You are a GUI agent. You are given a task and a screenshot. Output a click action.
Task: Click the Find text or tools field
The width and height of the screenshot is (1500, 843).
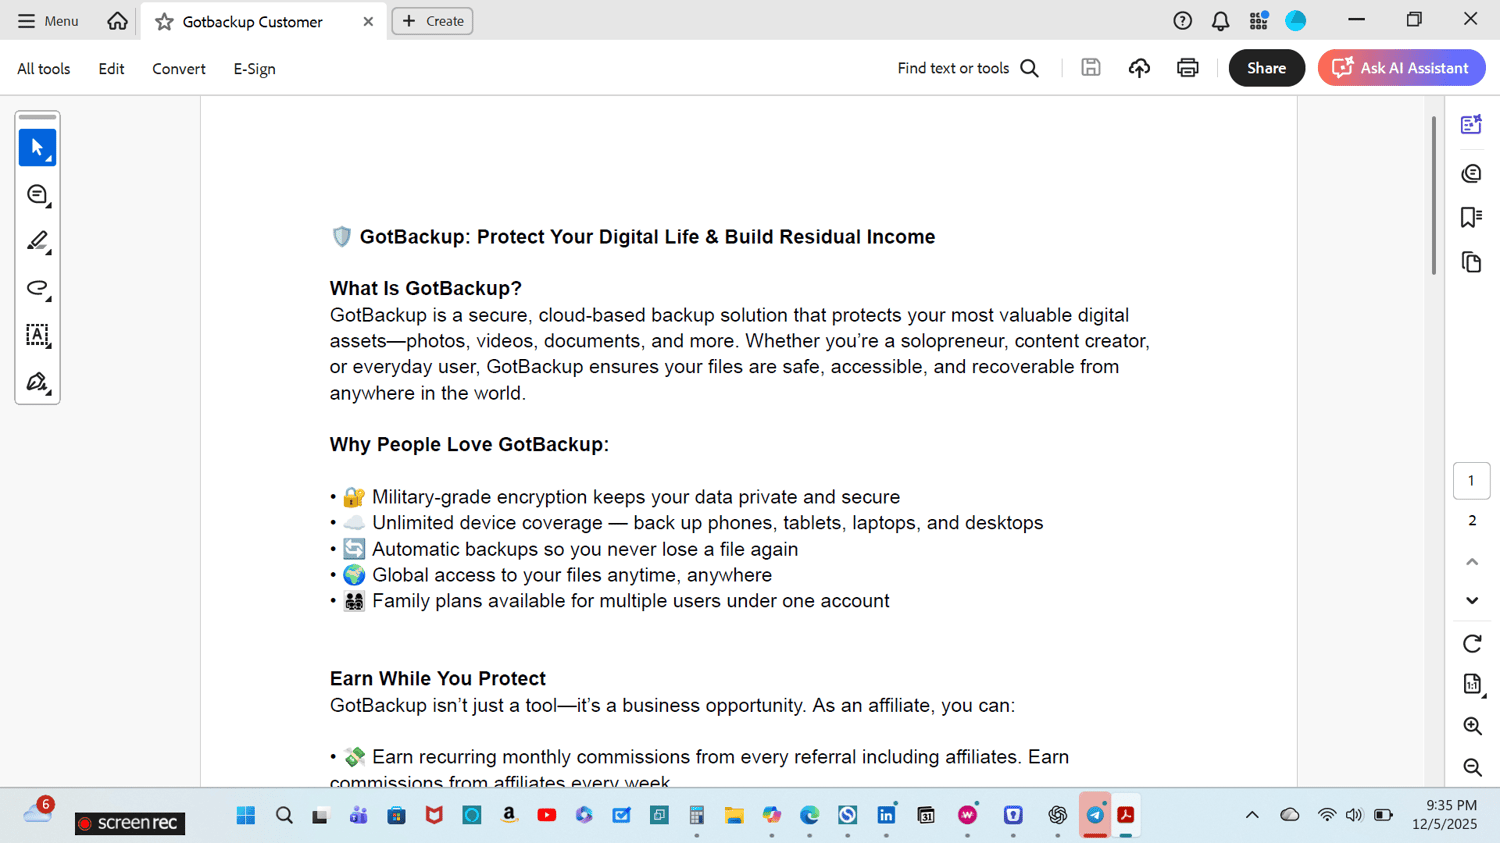tap(968, 68)
